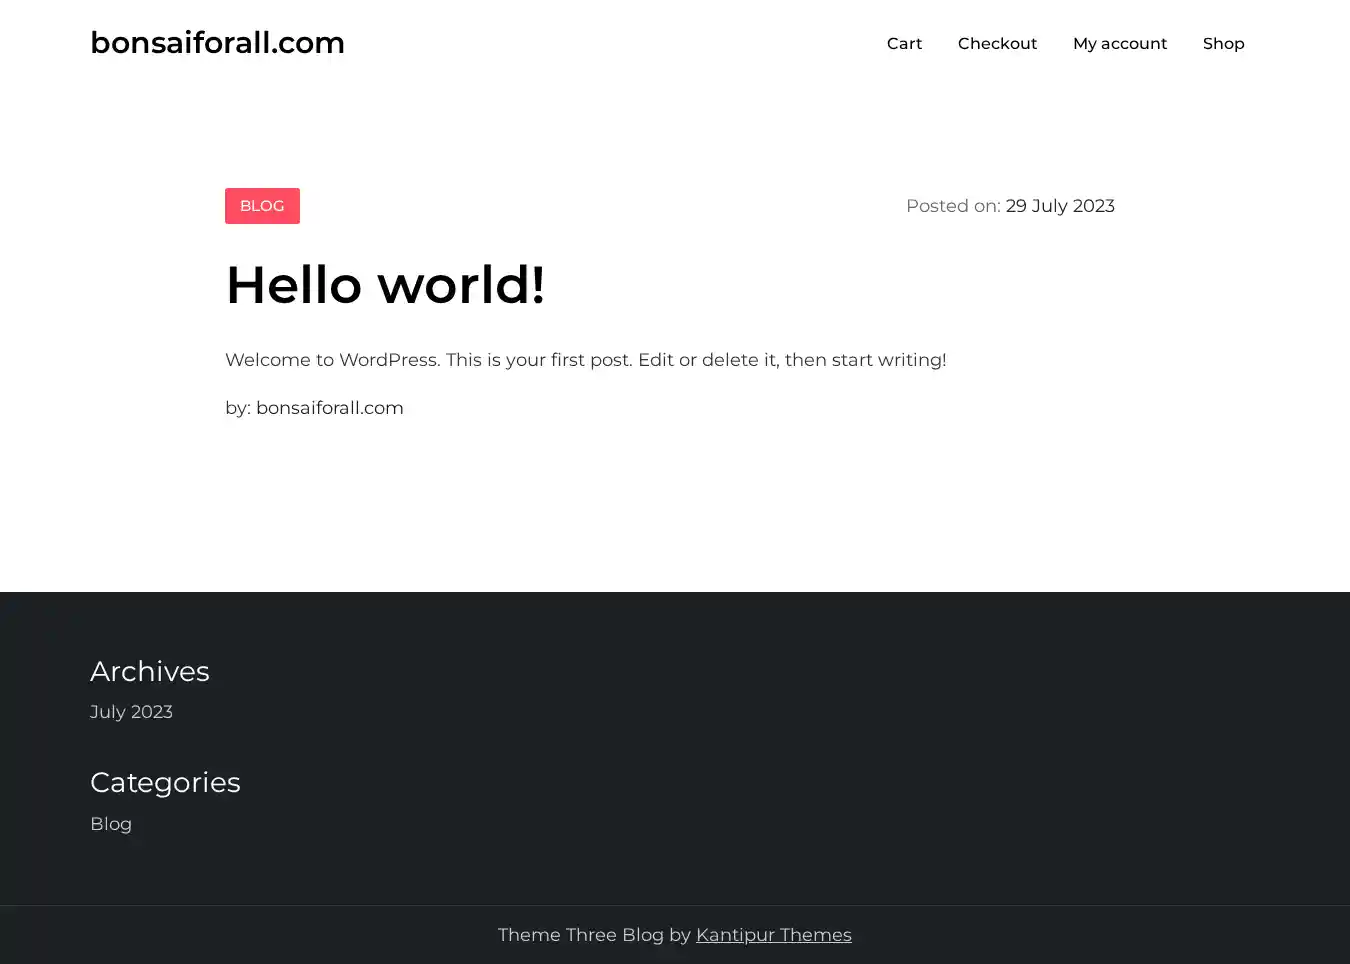Click the 'Posted on:' label
1350x964 pixels.
click(952, 206)
